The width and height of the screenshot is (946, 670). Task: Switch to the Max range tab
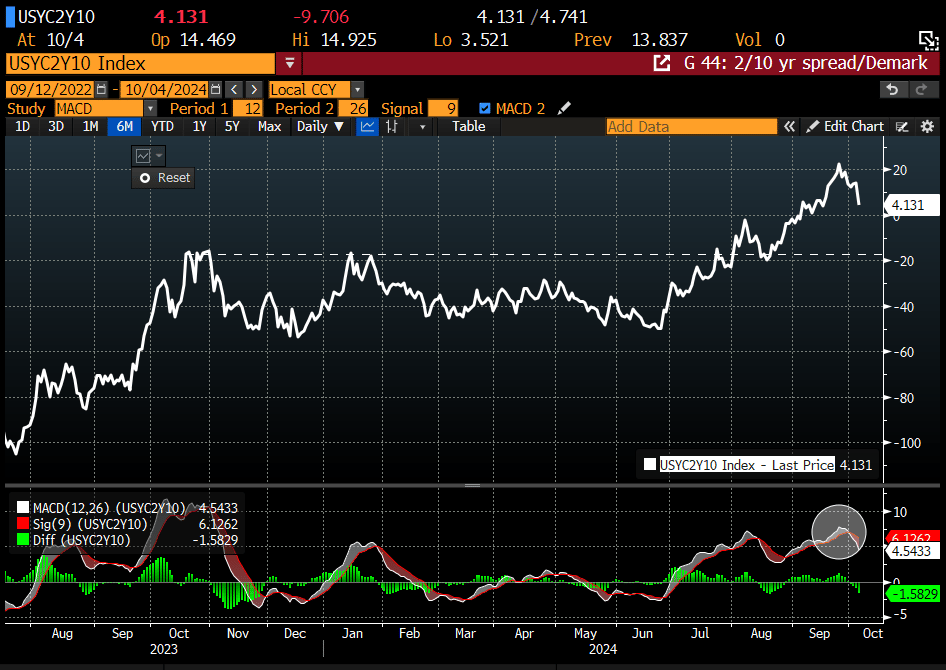pyautogui.click(x=269, y=127)
